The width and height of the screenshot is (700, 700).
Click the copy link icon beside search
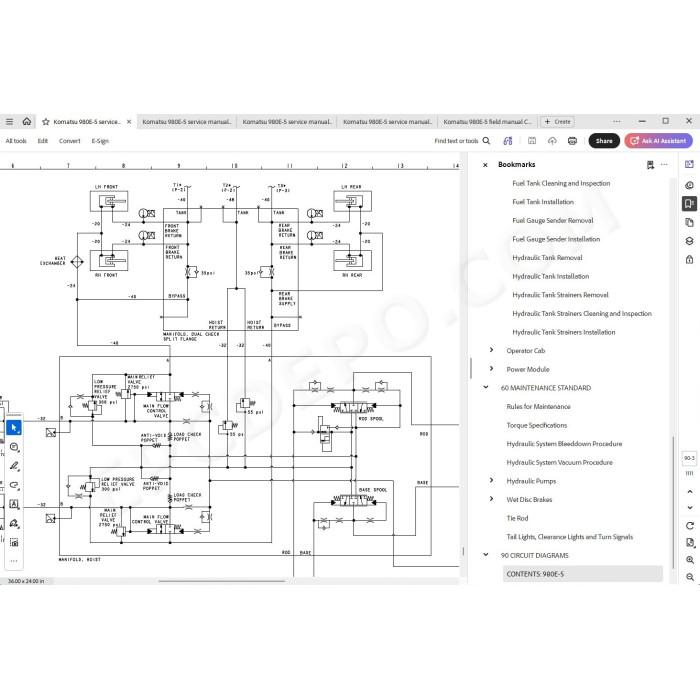point(508,141)
